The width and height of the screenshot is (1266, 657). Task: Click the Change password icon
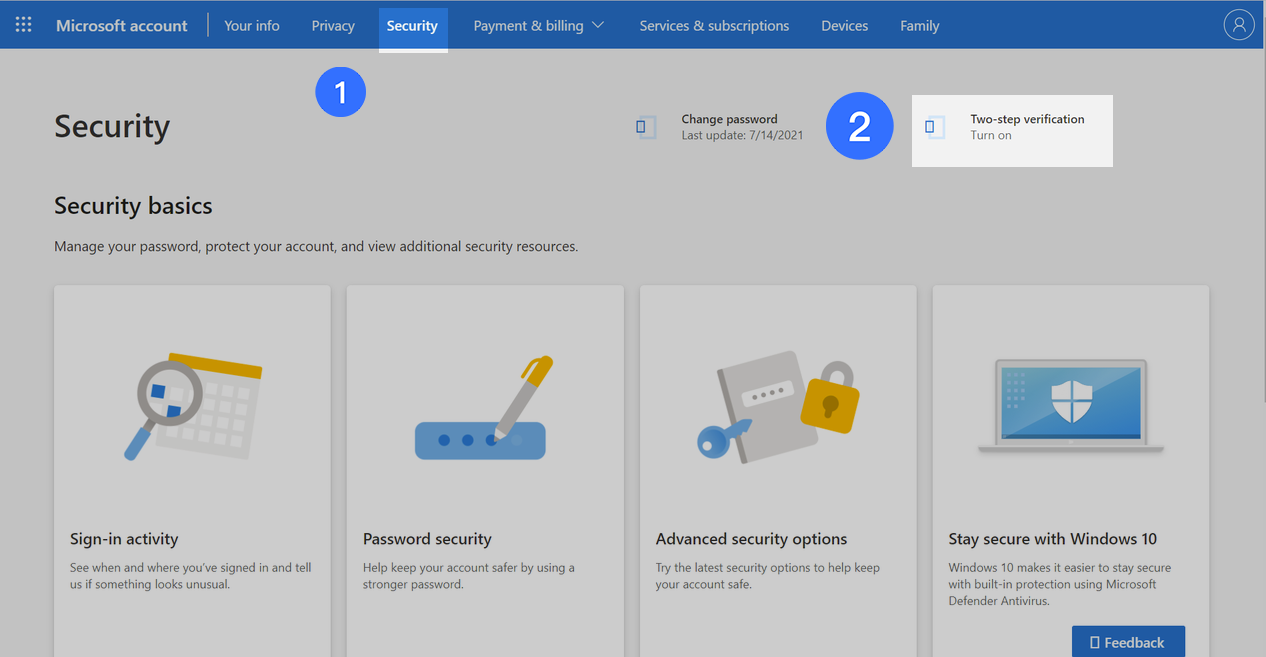(x=646, y=127)
